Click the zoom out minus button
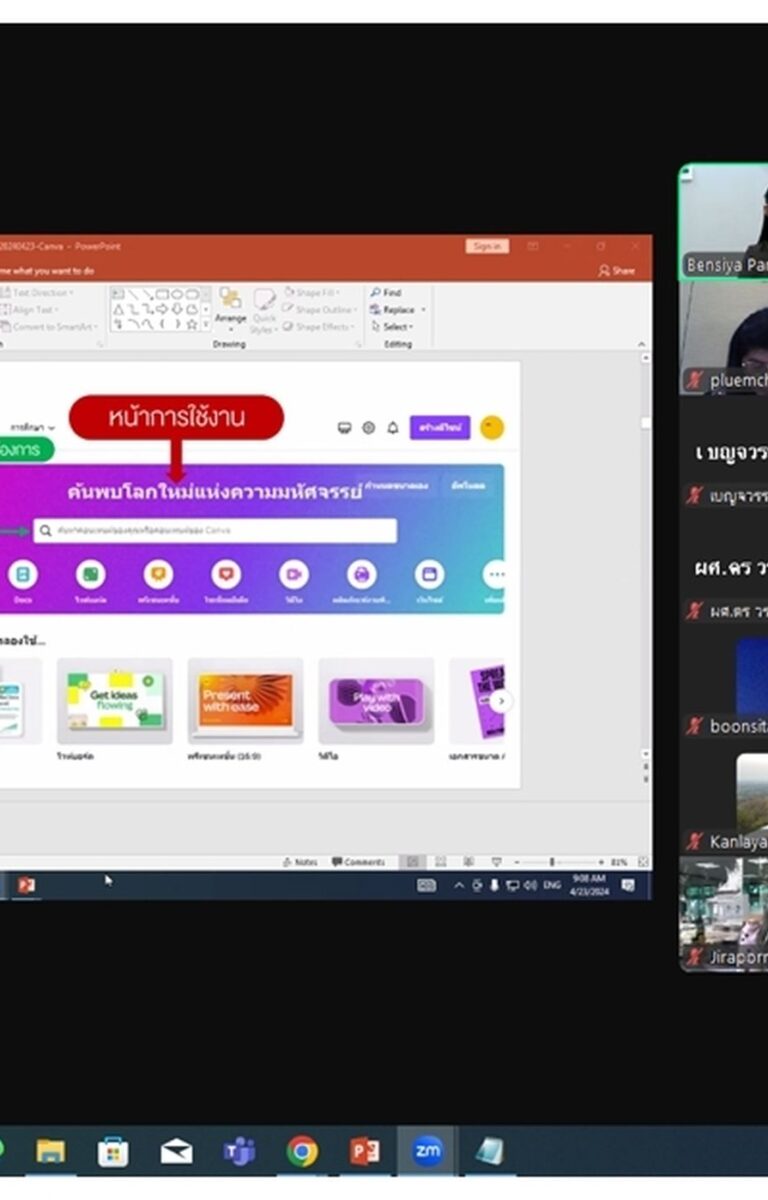 click(x=517, y=862)
